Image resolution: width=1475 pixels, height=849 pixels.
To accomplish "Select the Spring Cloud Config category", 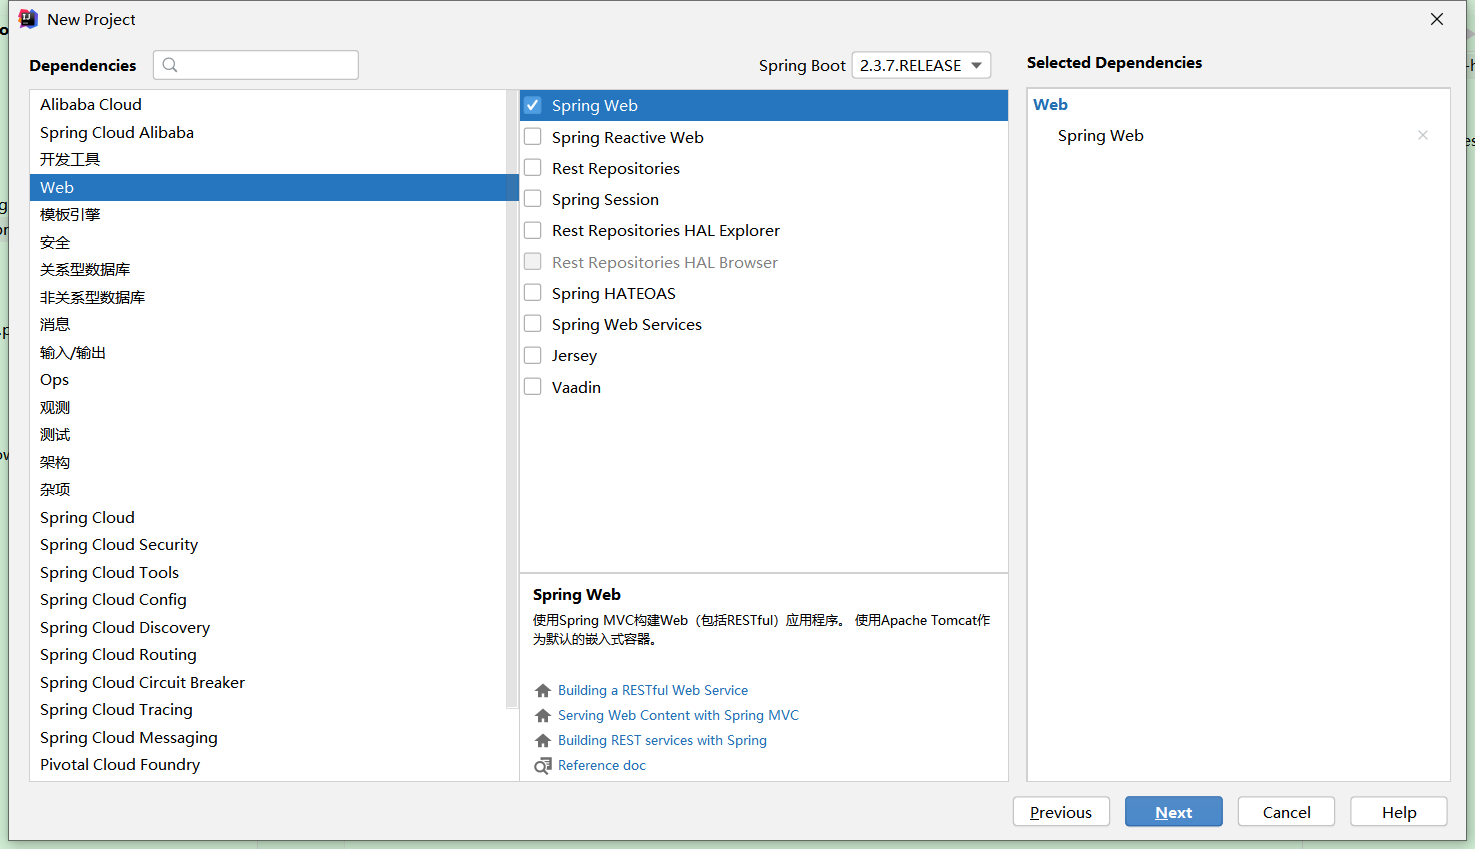I will [268, 599].
